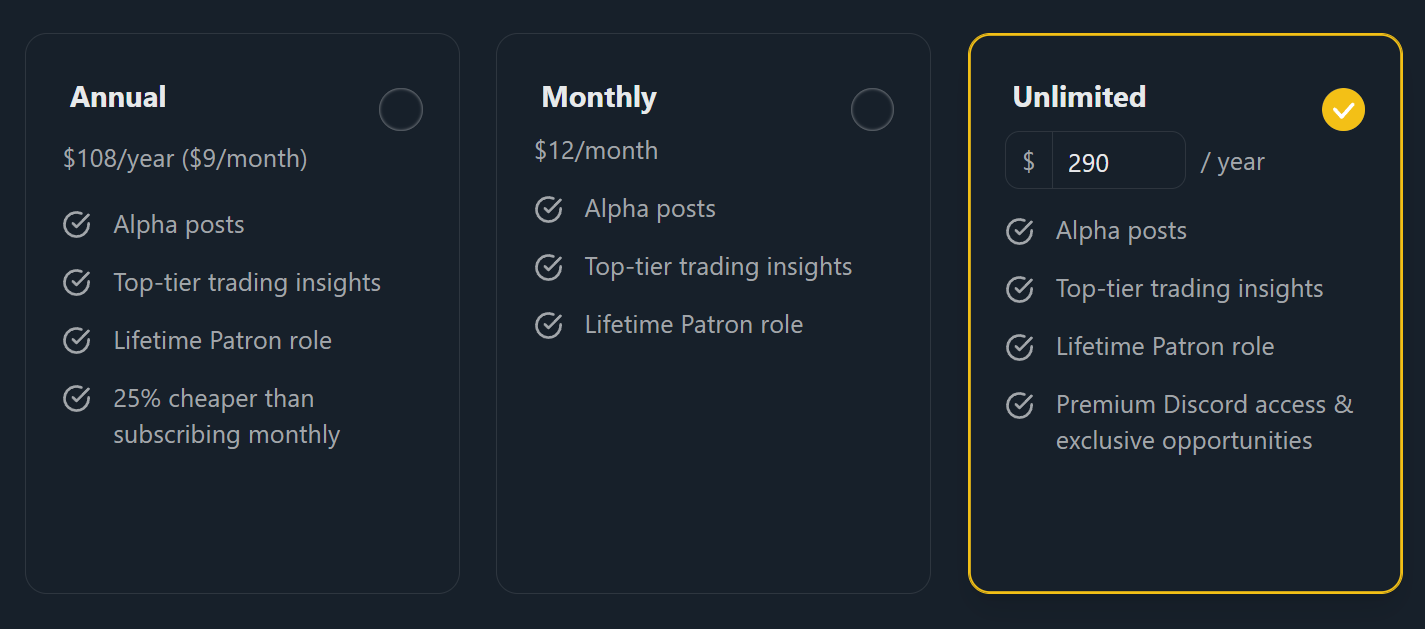Click the Monthly plan title
Image resolution: width=1425 pixels, height=629 pixels.
(x=599, y=97)
